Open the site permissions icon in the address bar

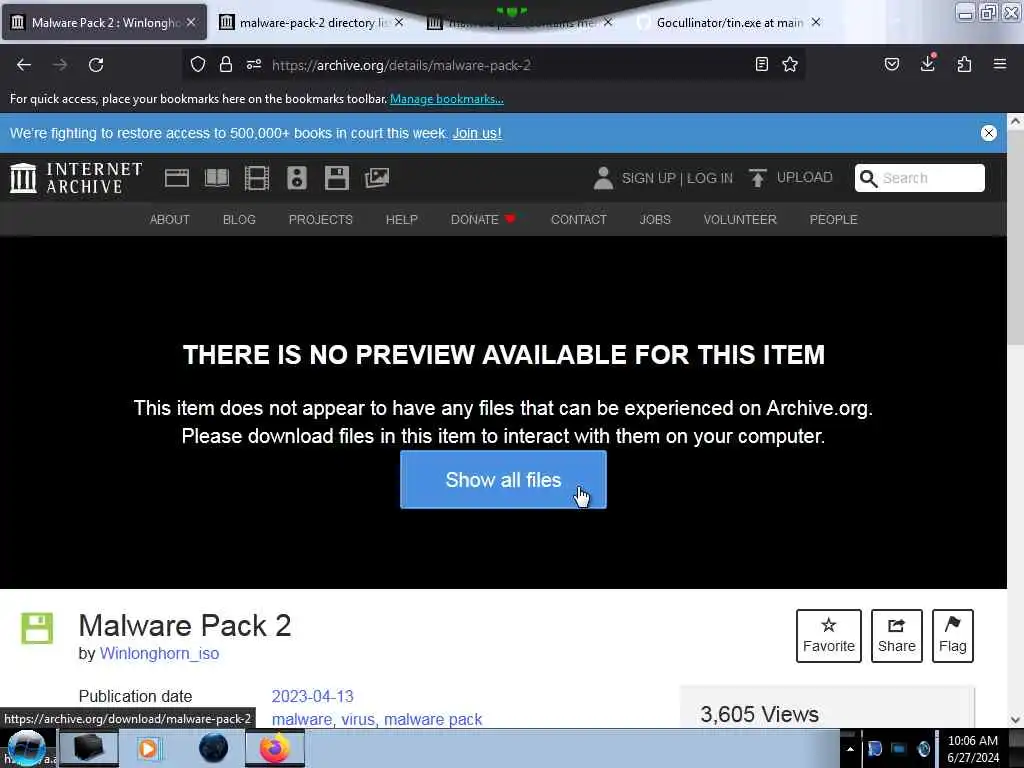point(254,64)
